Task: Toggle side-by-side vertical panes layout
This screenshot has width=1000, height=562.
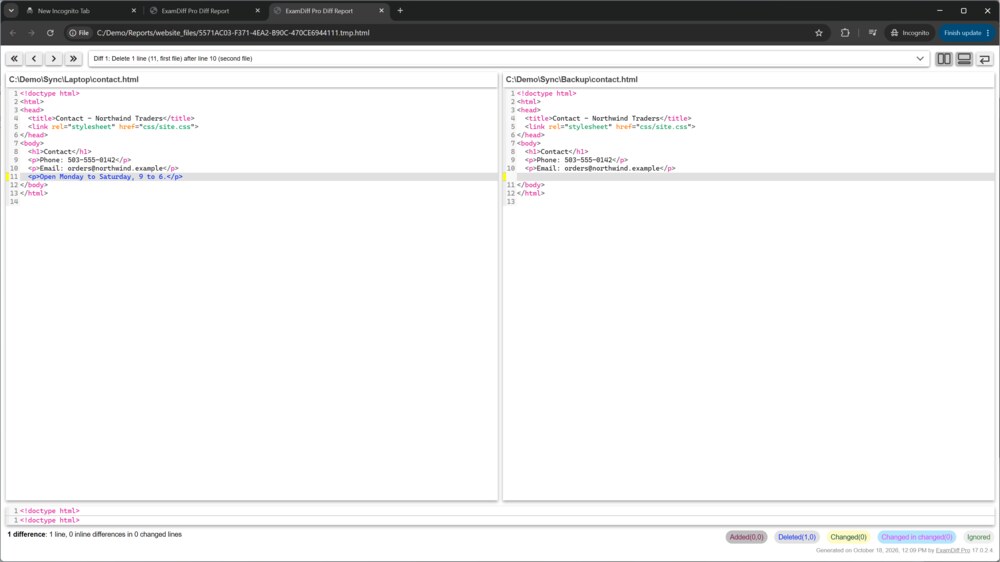Action: click(x=944, y=59)
